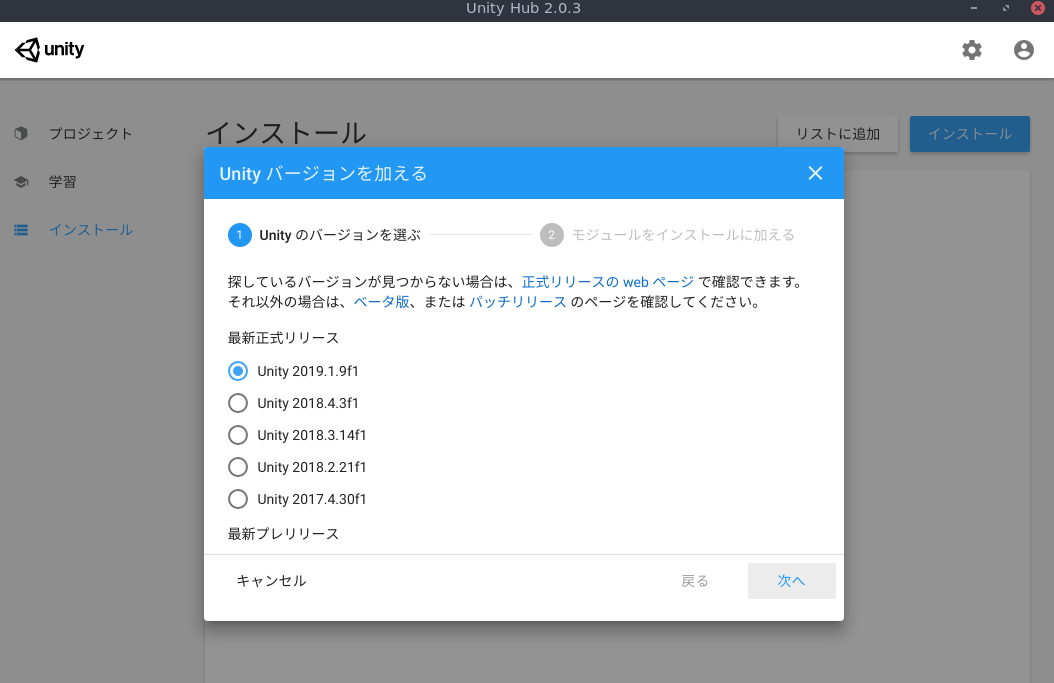Click the step 2 モジュール indicator
Screen dimensions: 1054x683
552,235
